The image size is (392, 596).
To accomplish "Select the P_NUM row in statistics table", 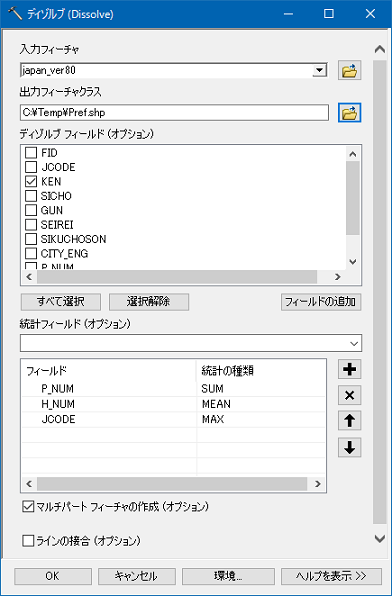I will [173, 388].
